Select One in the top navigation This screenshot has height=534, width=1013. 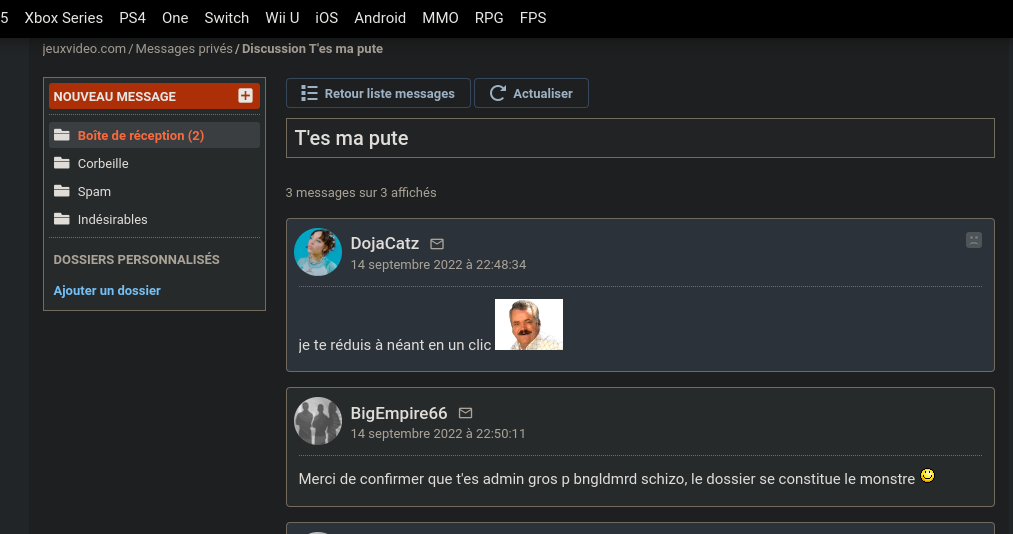175,18
